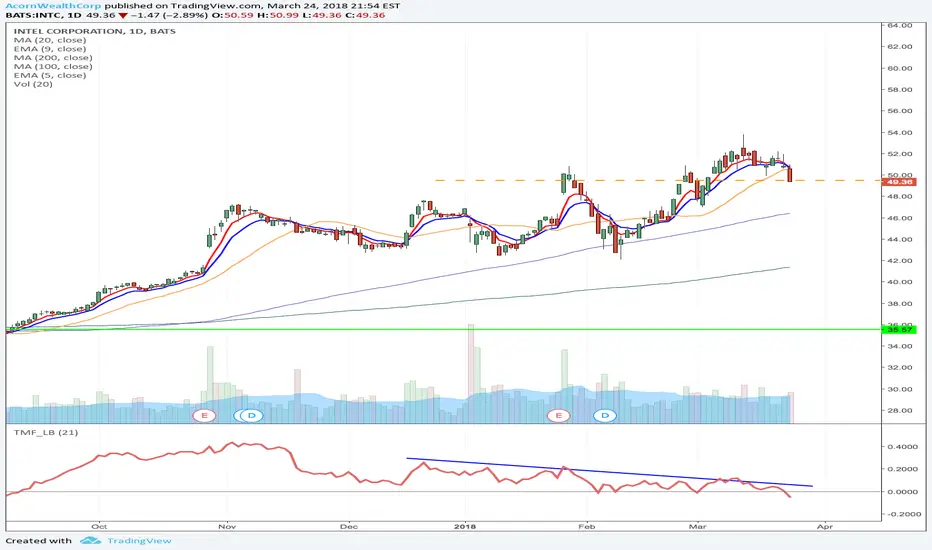Screen dimensions: 932x550
Task: Click the Apr date axis label
Action: [x=824, y=527]
